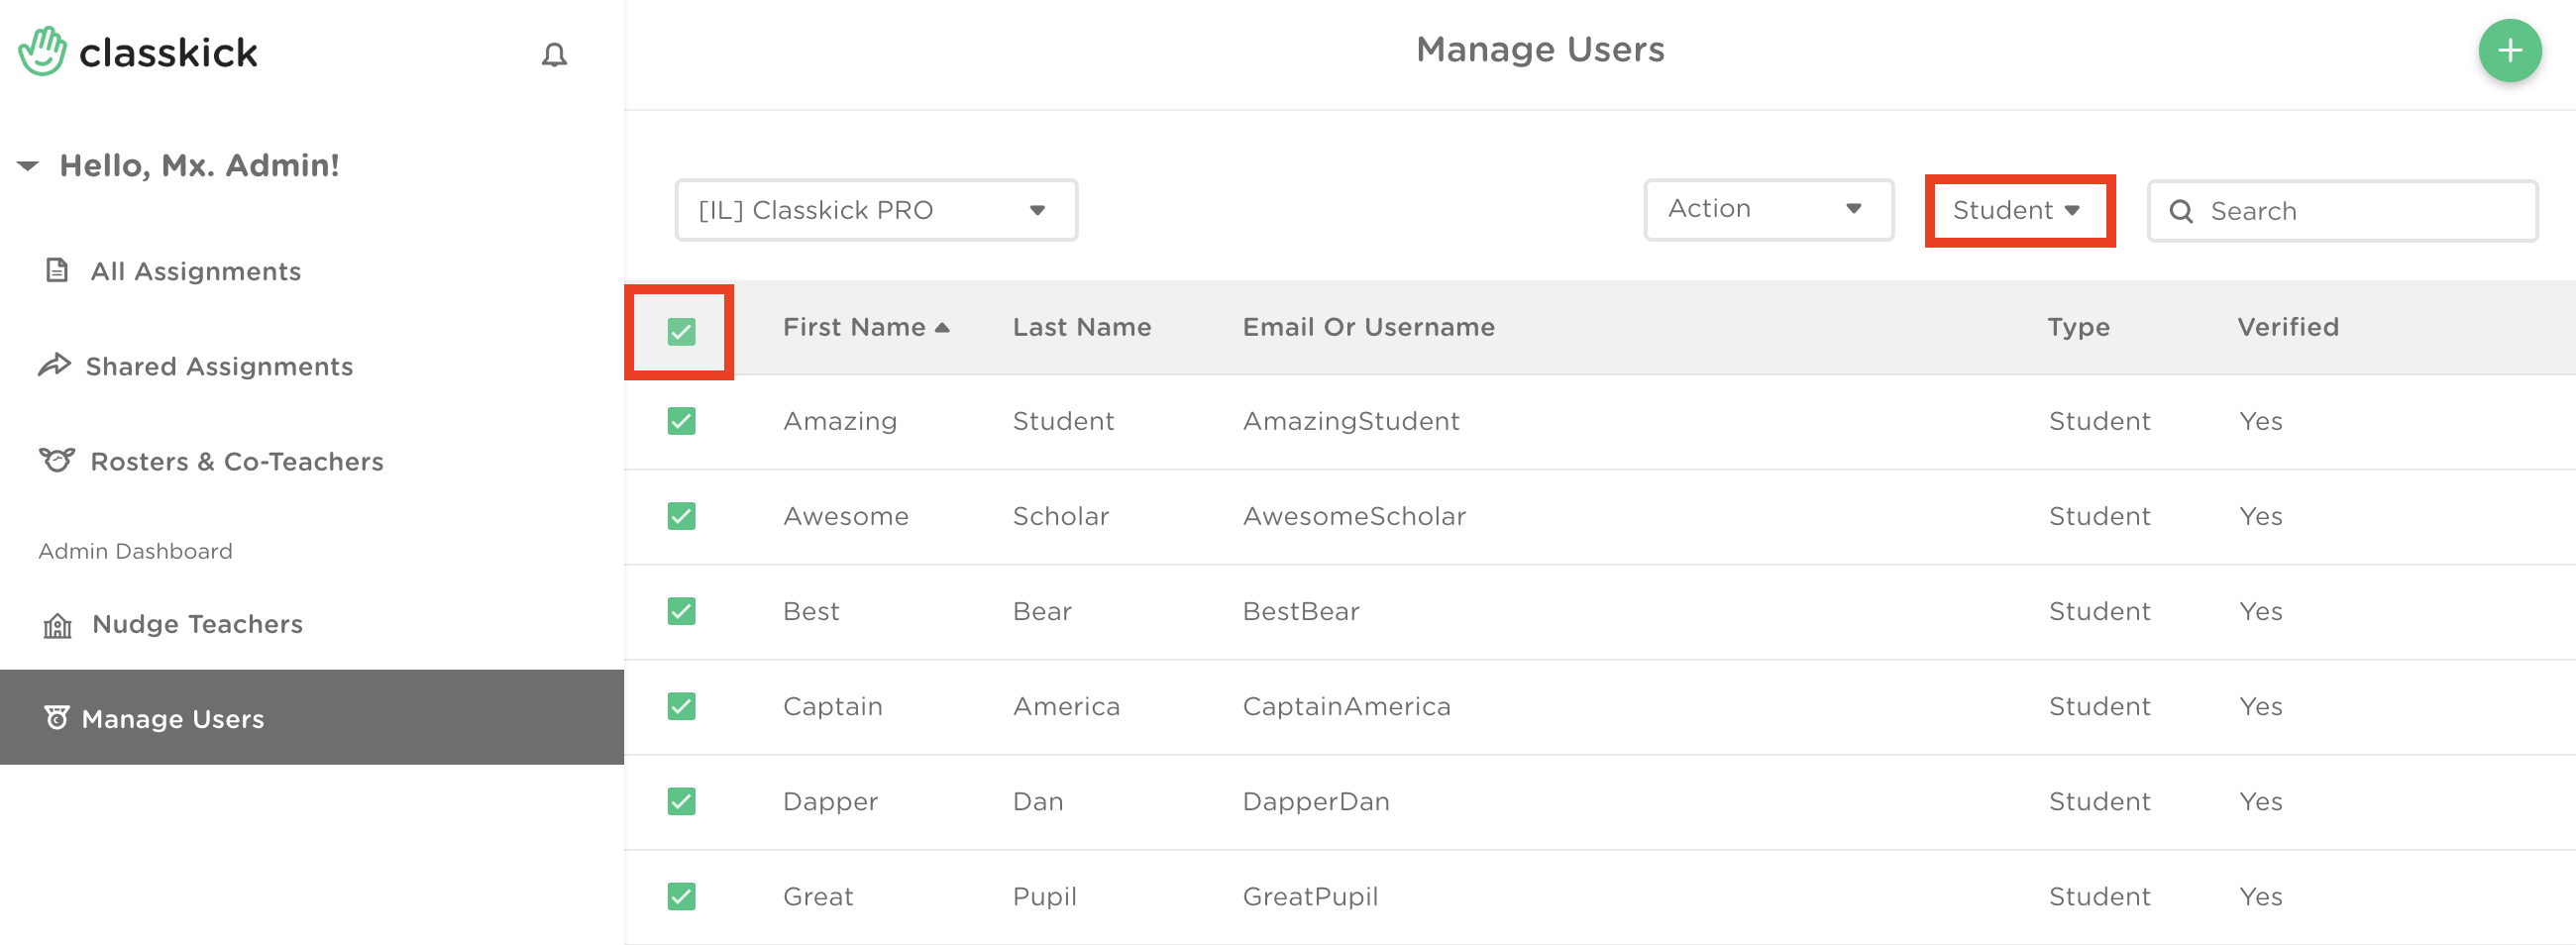
Task: Click the notification bell icon
Action: (554, 54)
